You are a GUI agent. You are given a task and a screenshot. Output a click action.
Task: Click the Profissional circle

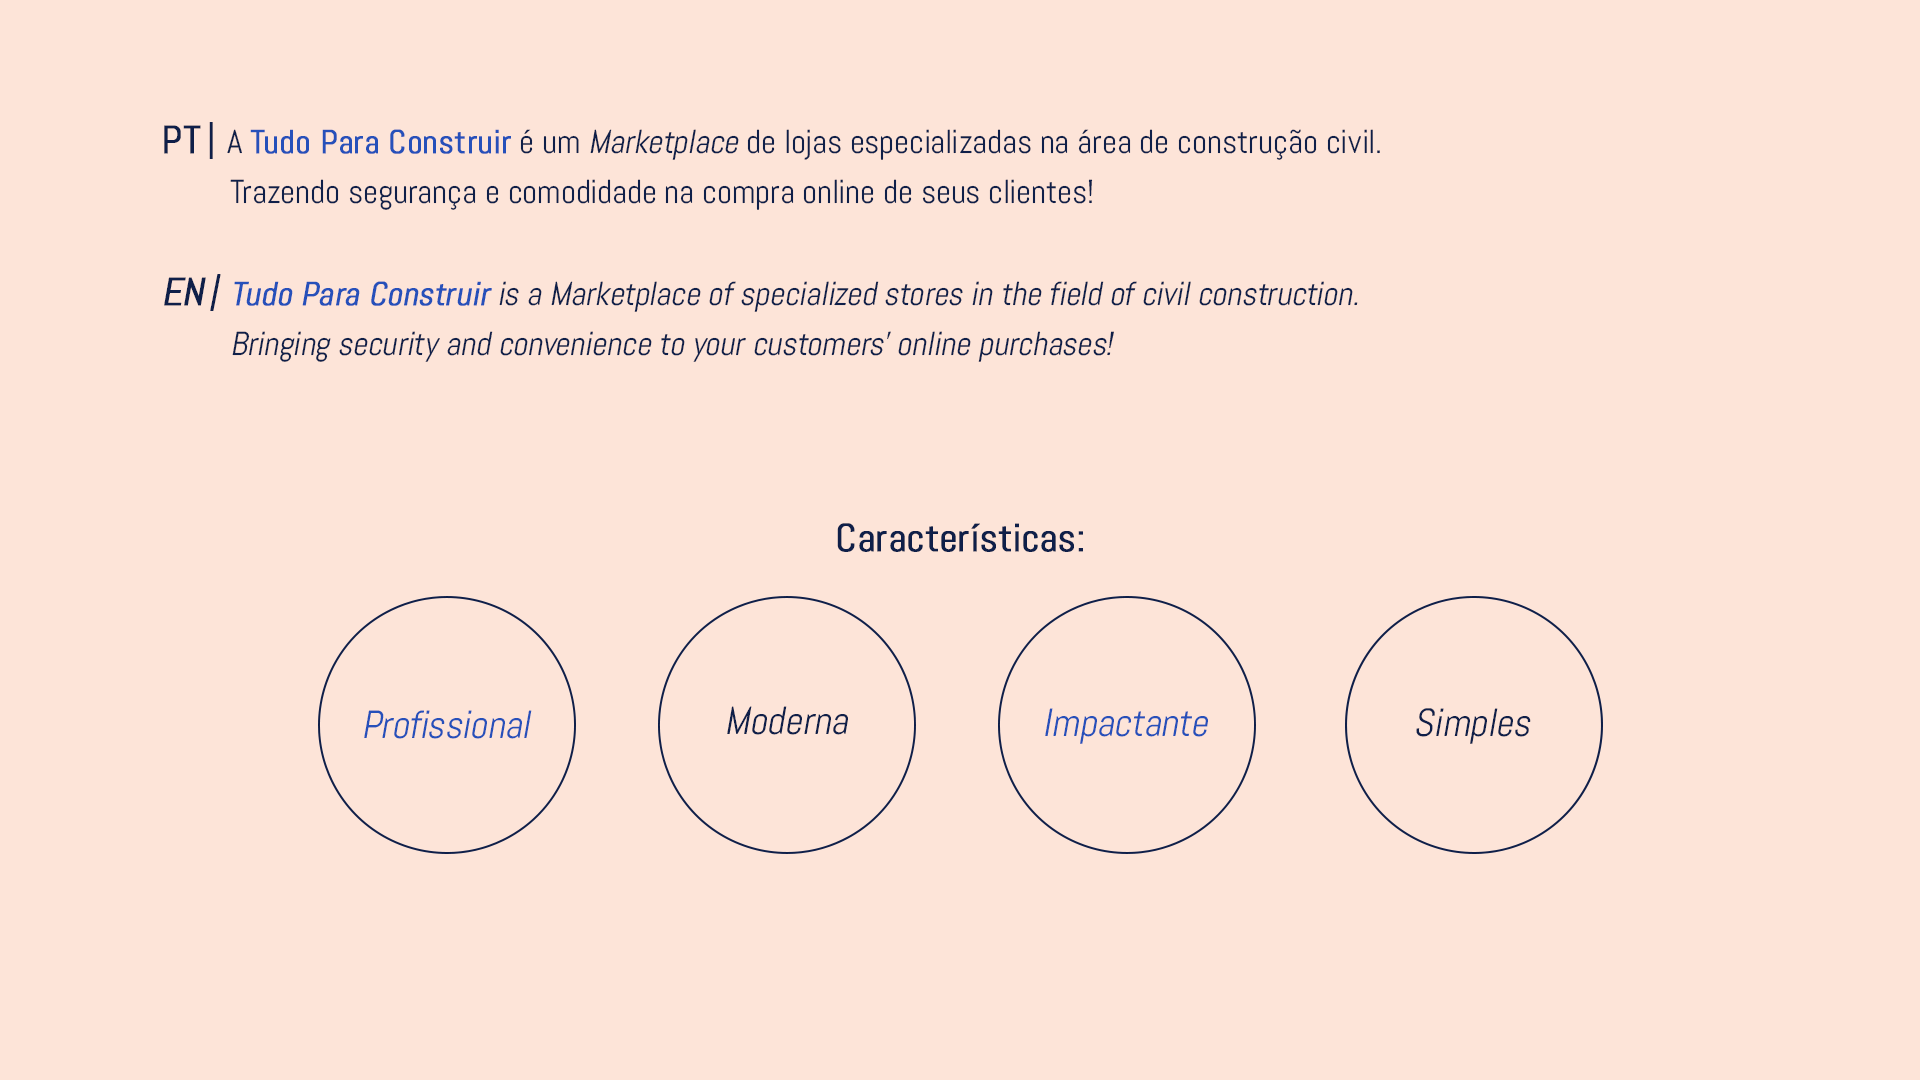447,725
